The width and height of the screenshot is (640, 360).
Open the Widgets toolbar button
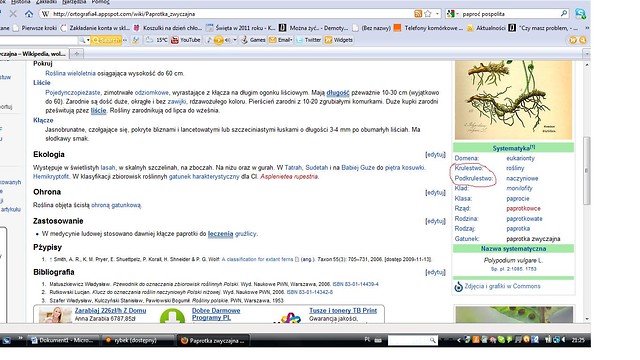(339, 40)
